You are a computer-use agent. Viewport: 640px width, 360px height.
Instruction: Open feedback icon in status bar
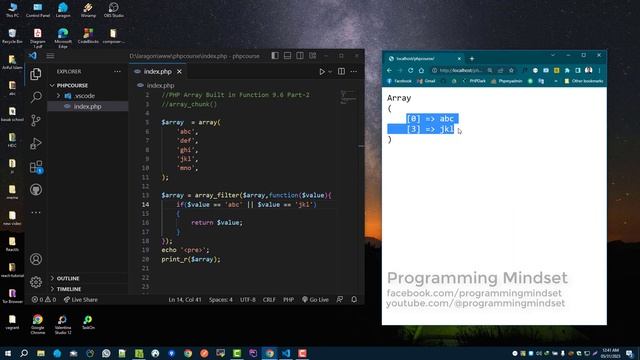point(340,300)
